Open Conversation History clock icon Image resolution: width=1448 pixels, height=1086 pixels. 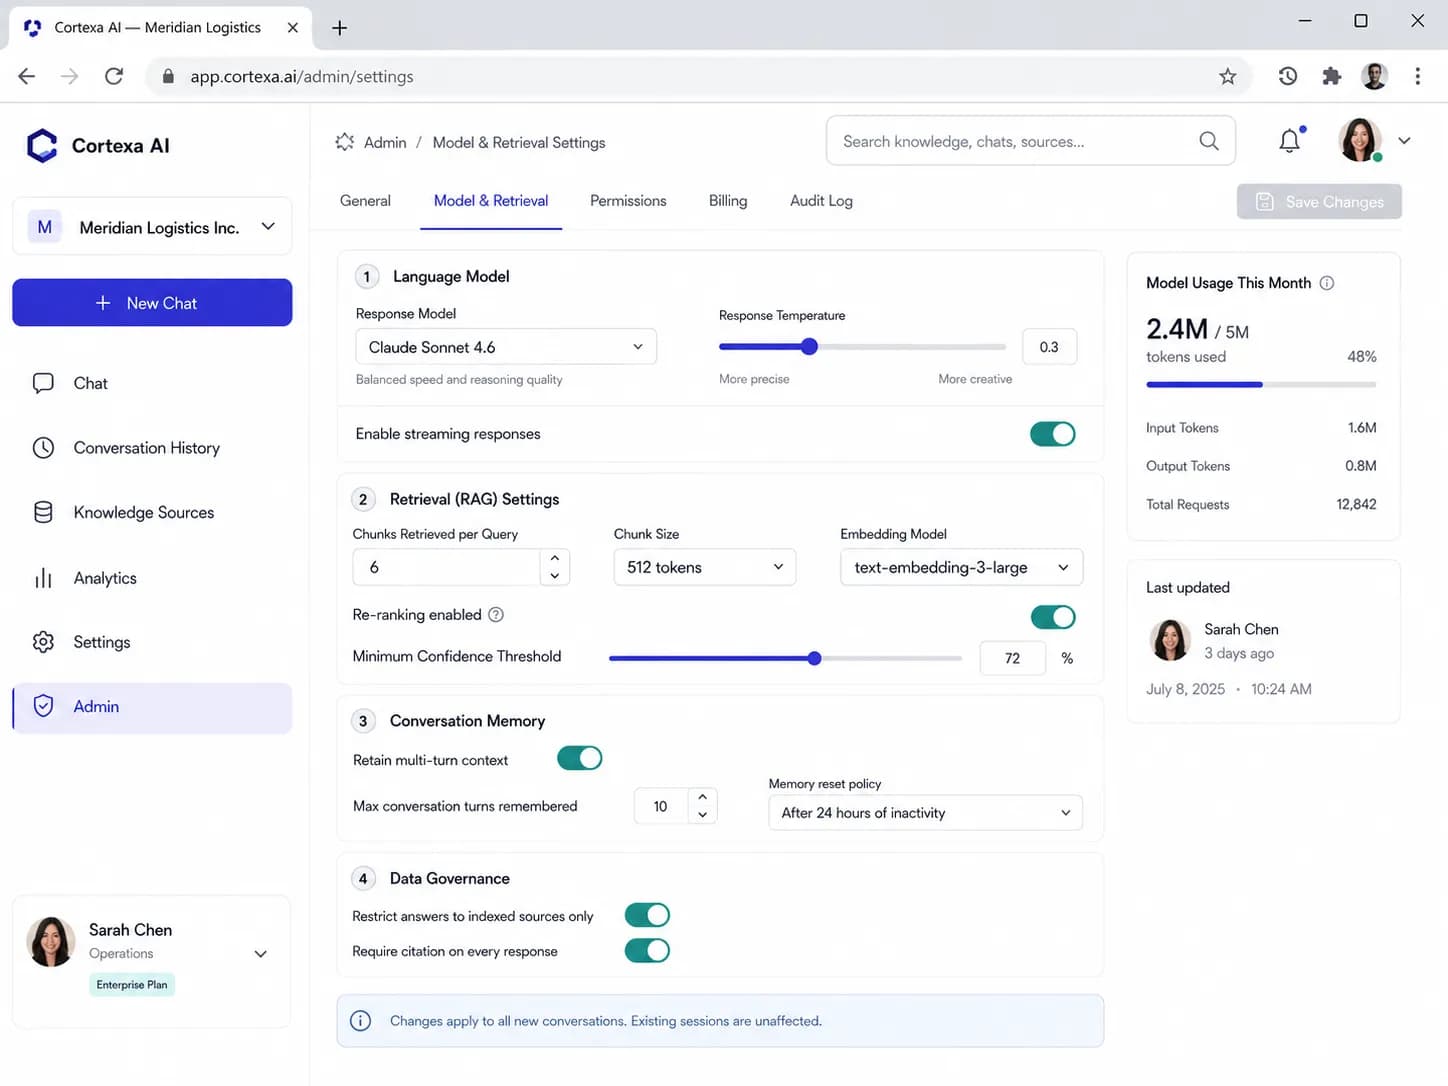[x=43, y=448]
